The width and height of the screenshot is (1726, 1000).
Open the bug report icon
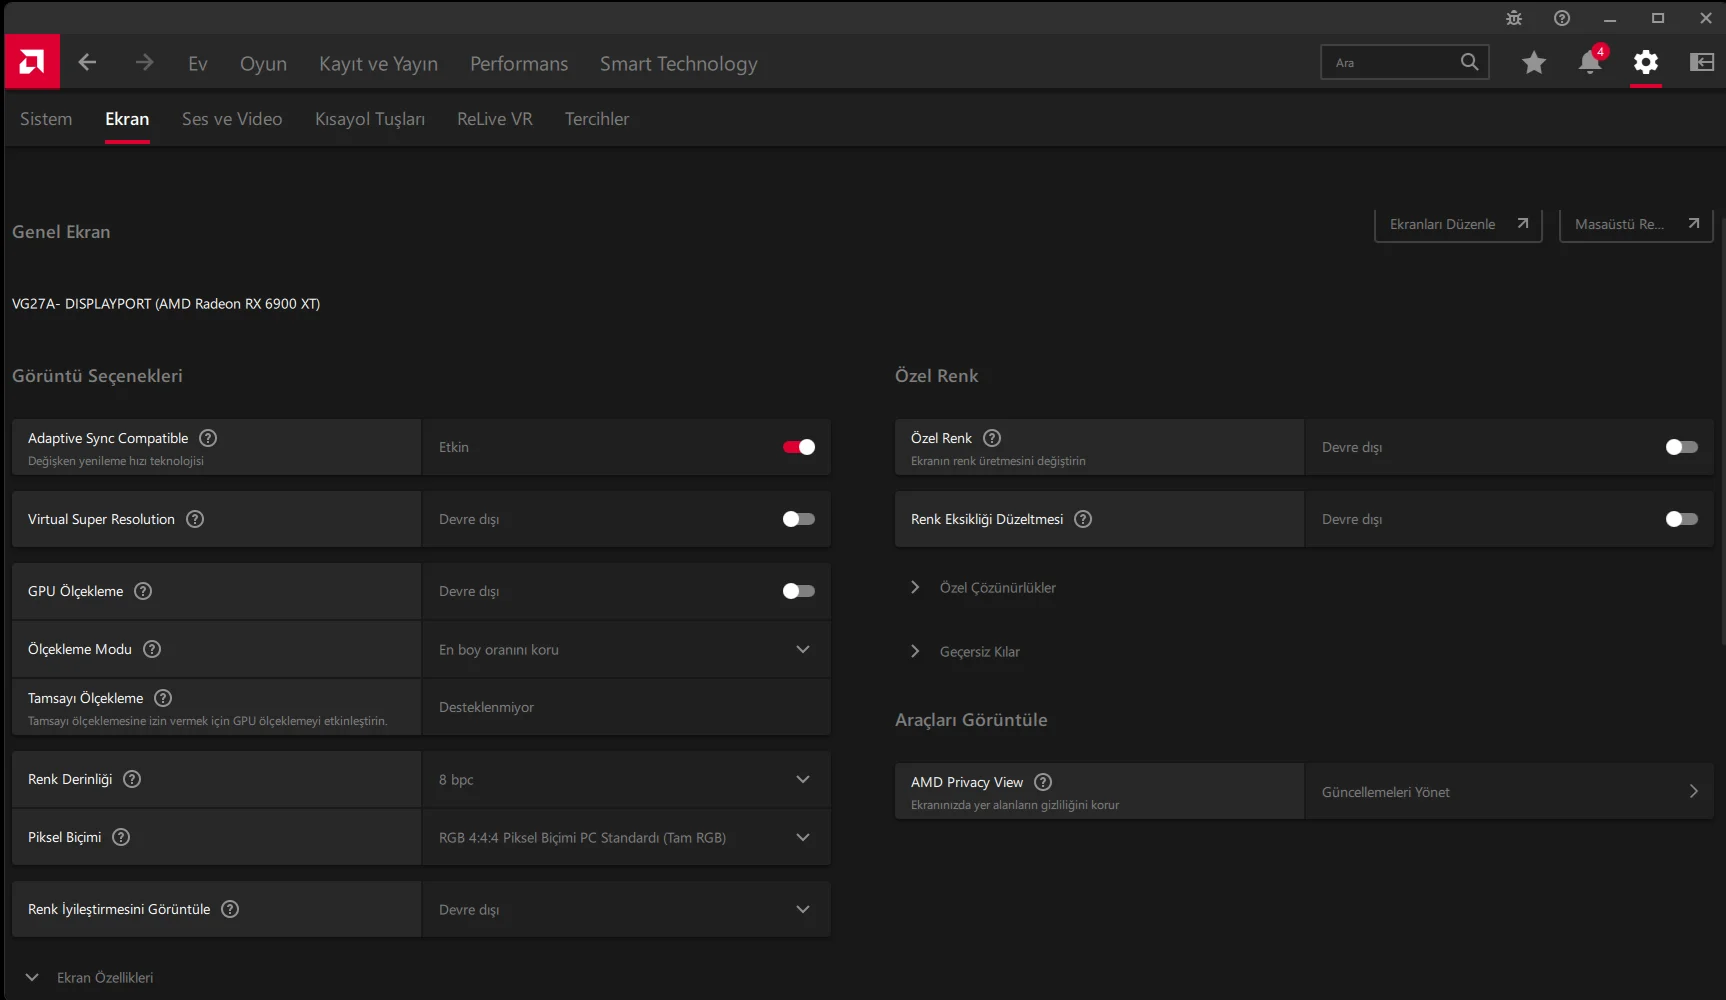click(1514, 18)
